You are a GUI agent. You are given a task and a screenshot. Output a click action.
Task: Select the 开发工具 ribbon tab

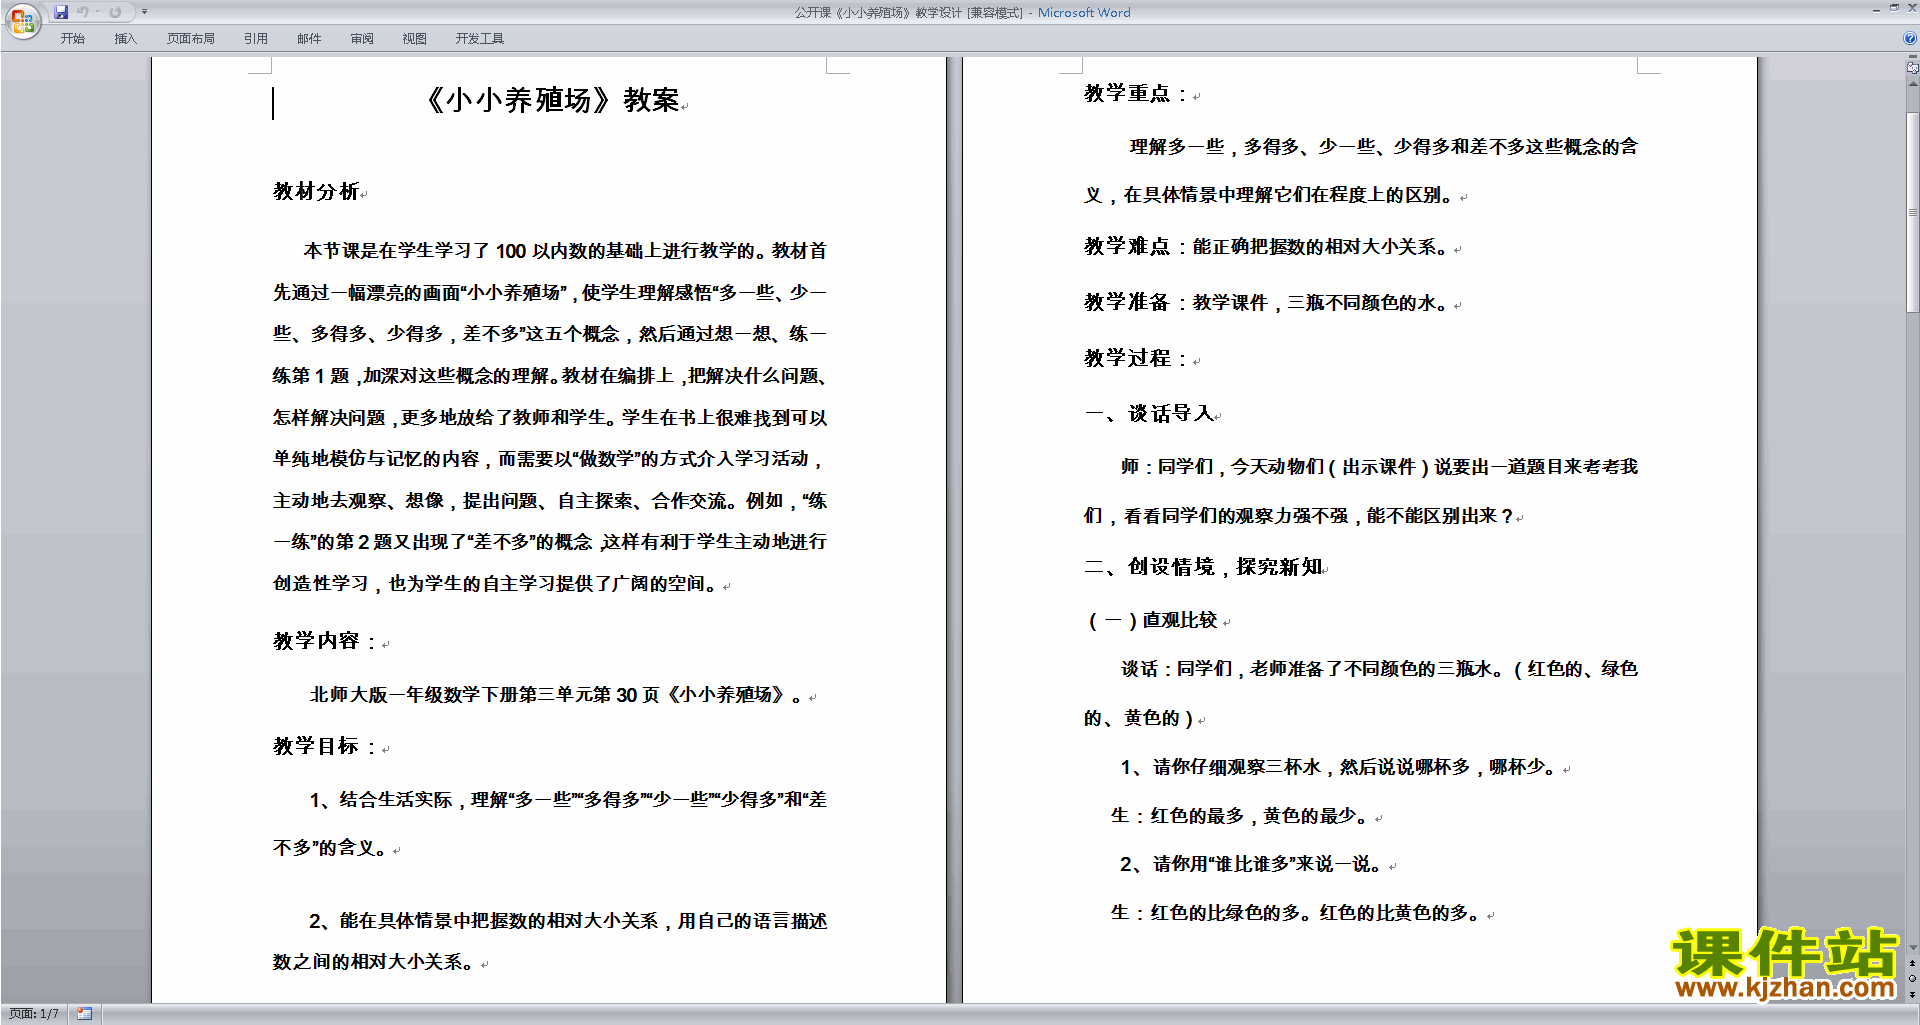(479, 39)
